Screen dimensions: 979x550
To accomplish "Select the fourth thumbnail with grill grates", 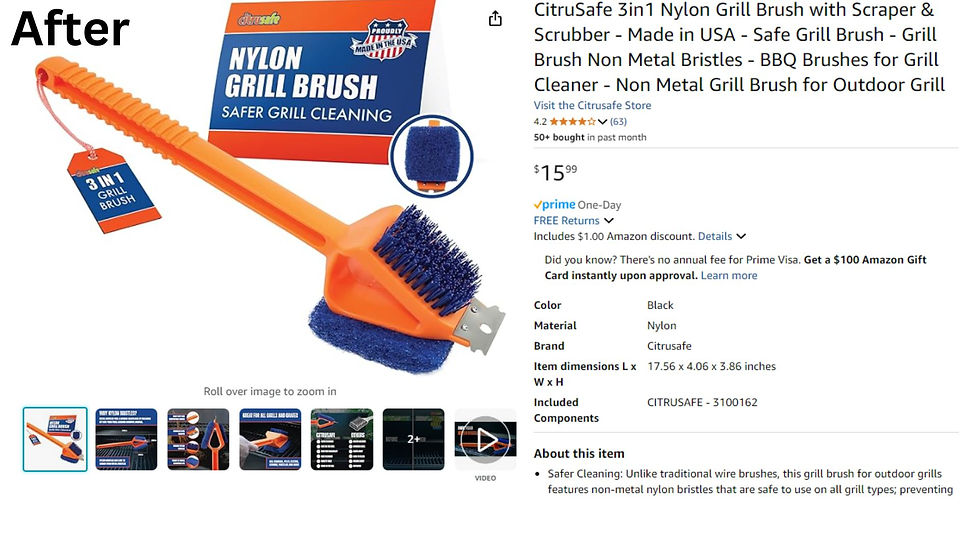I will tap(270, 440).
